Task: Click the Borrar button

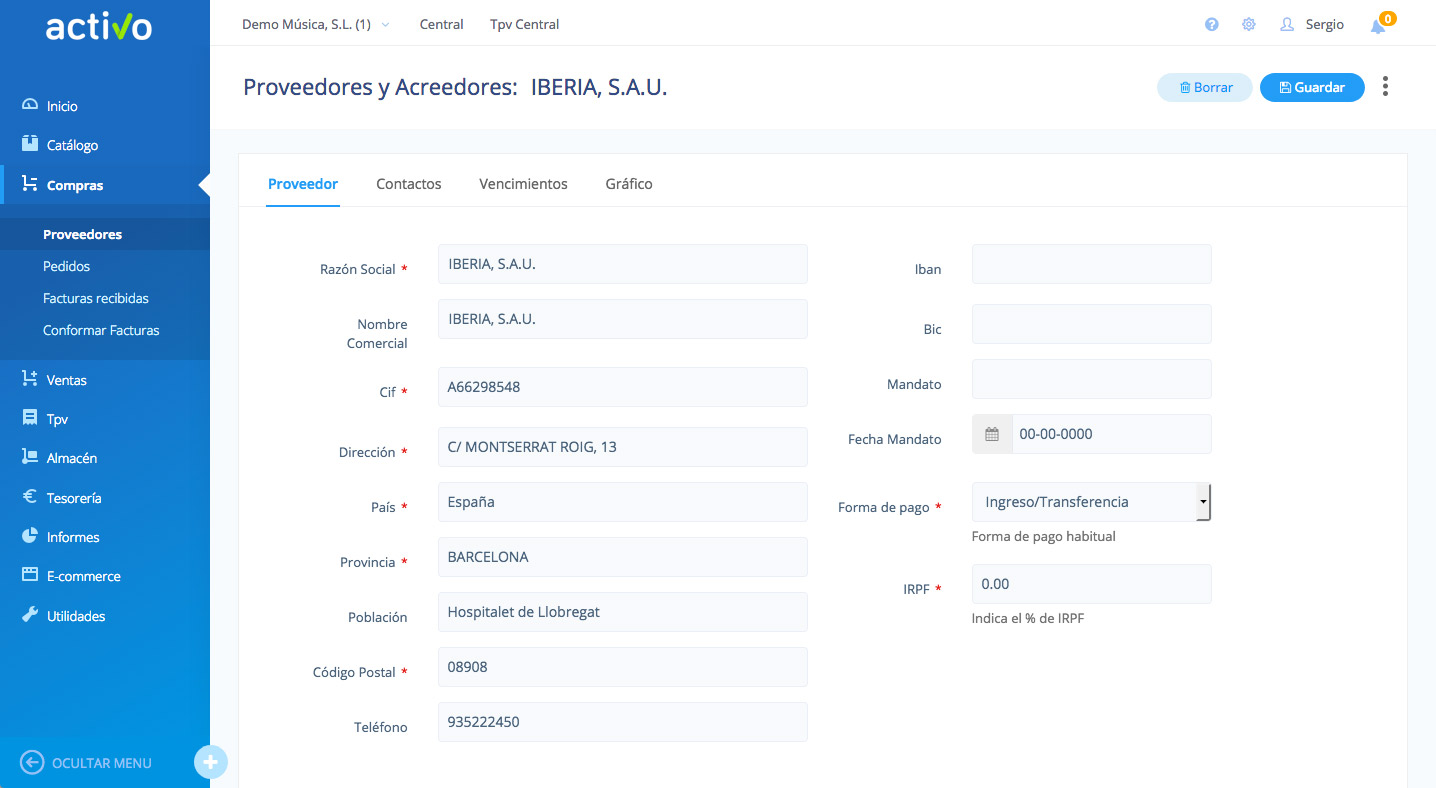Action: click(x=1205, y=87)
